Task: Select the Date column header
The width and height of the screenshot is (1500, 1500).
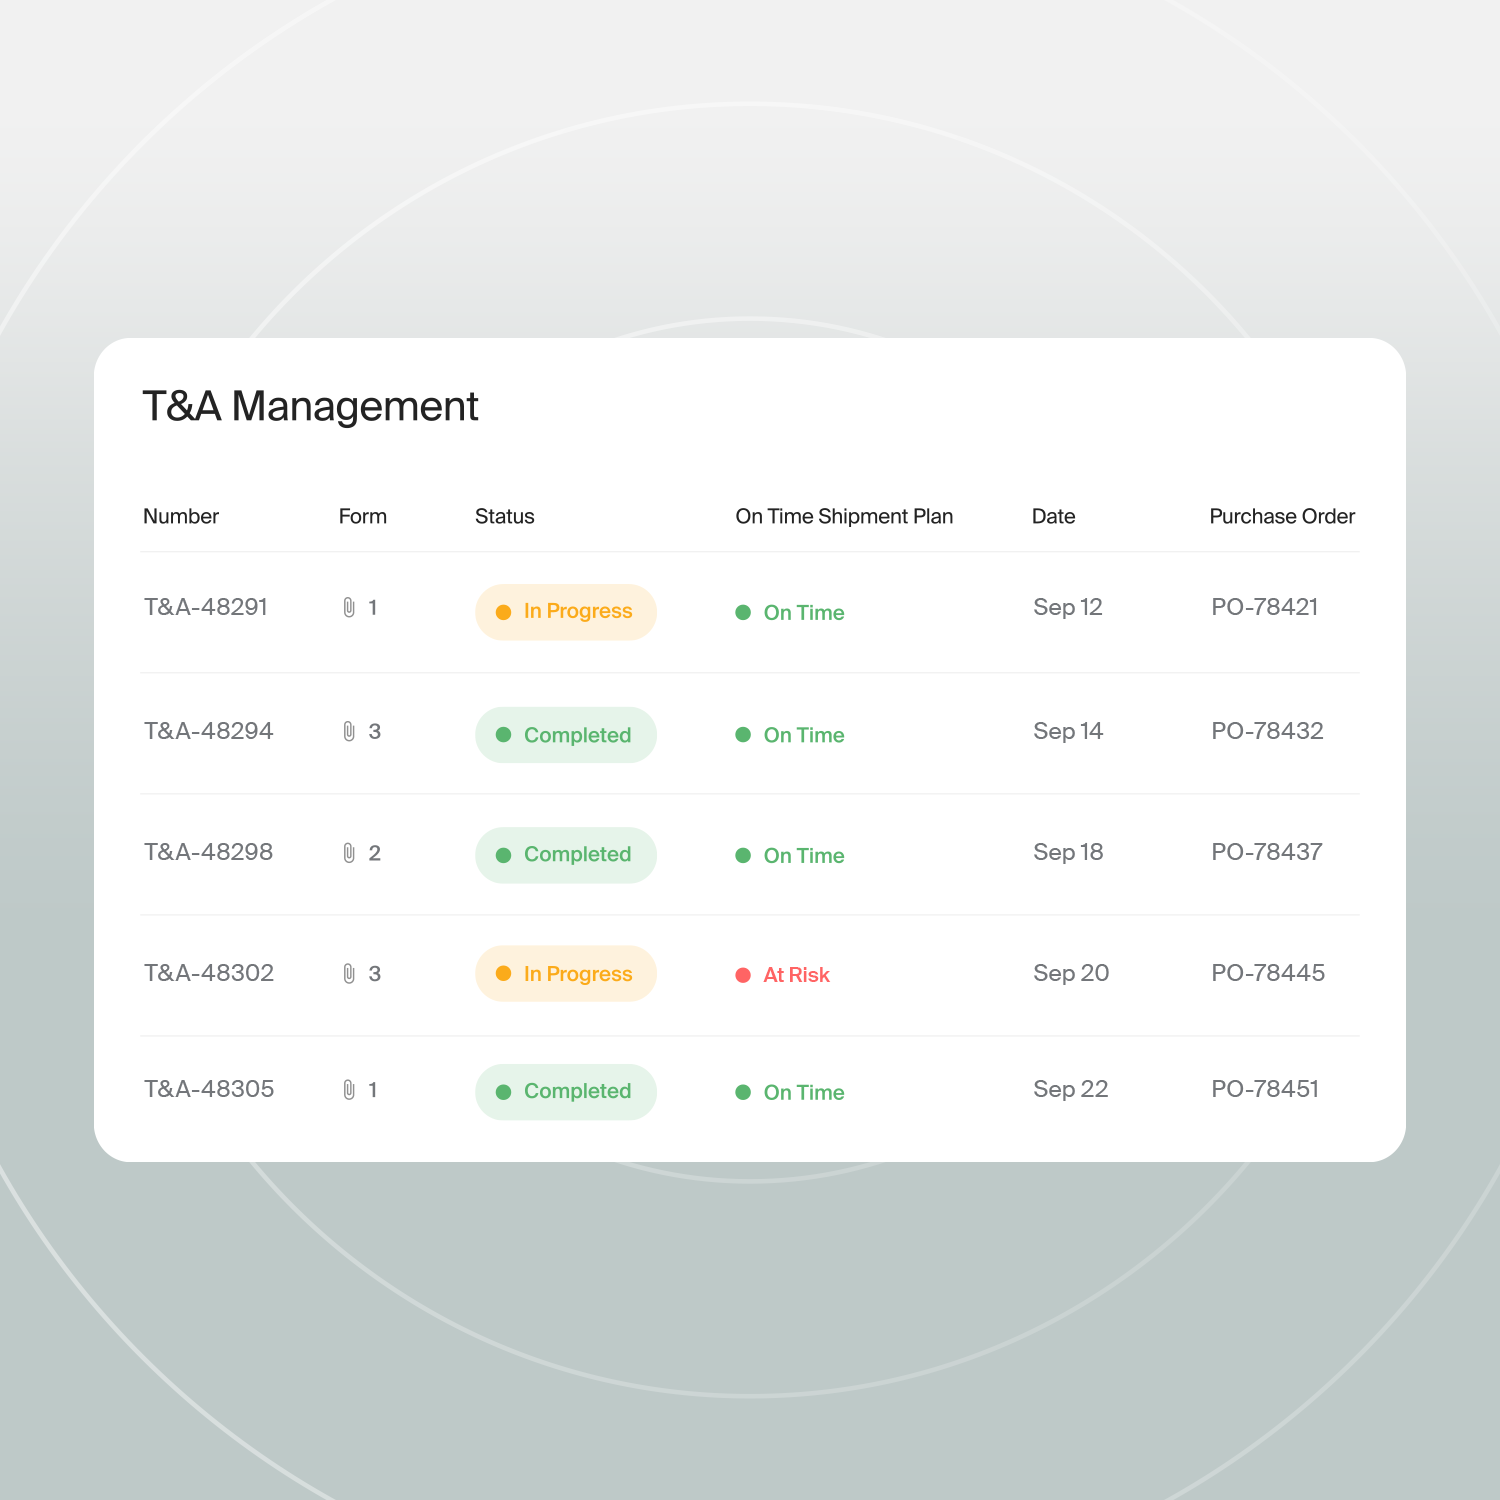Action: [1054, 516]
